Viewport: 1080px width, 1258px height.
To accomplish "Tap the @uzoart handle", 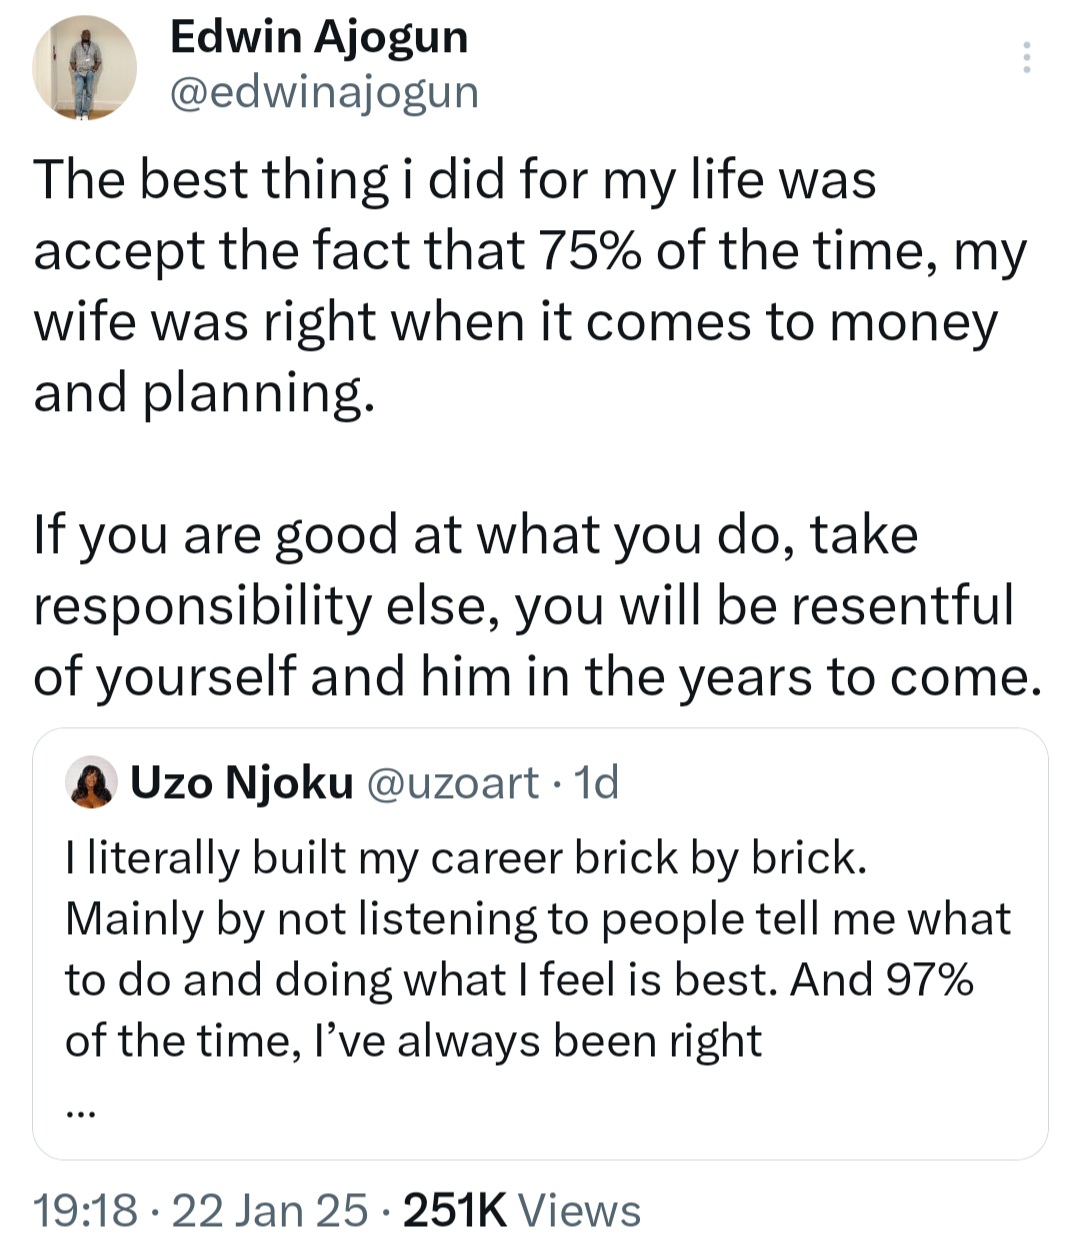I will pos(454,782).
